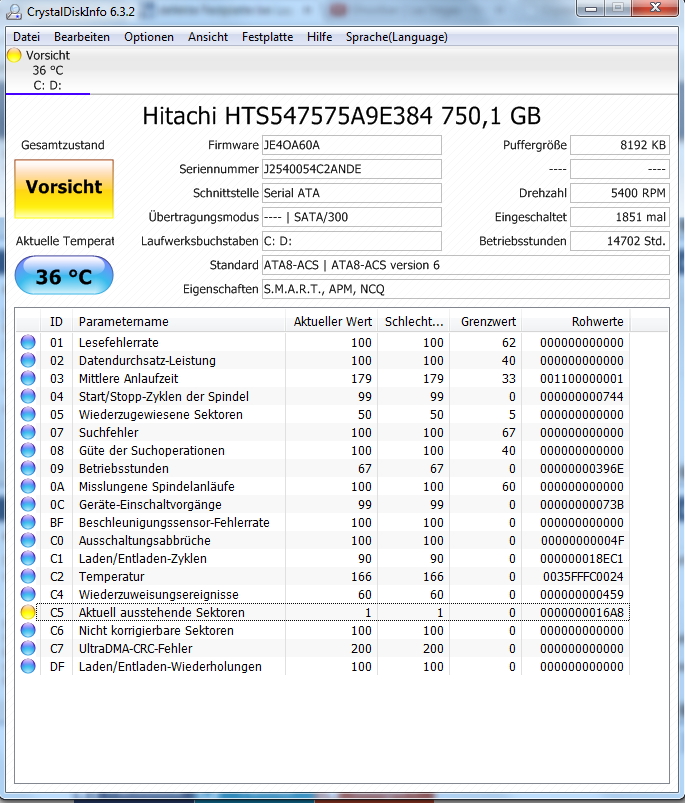Screen dimensions: 685x803
Task: Click the Schlecht... column header
Action: coord(414,322)
